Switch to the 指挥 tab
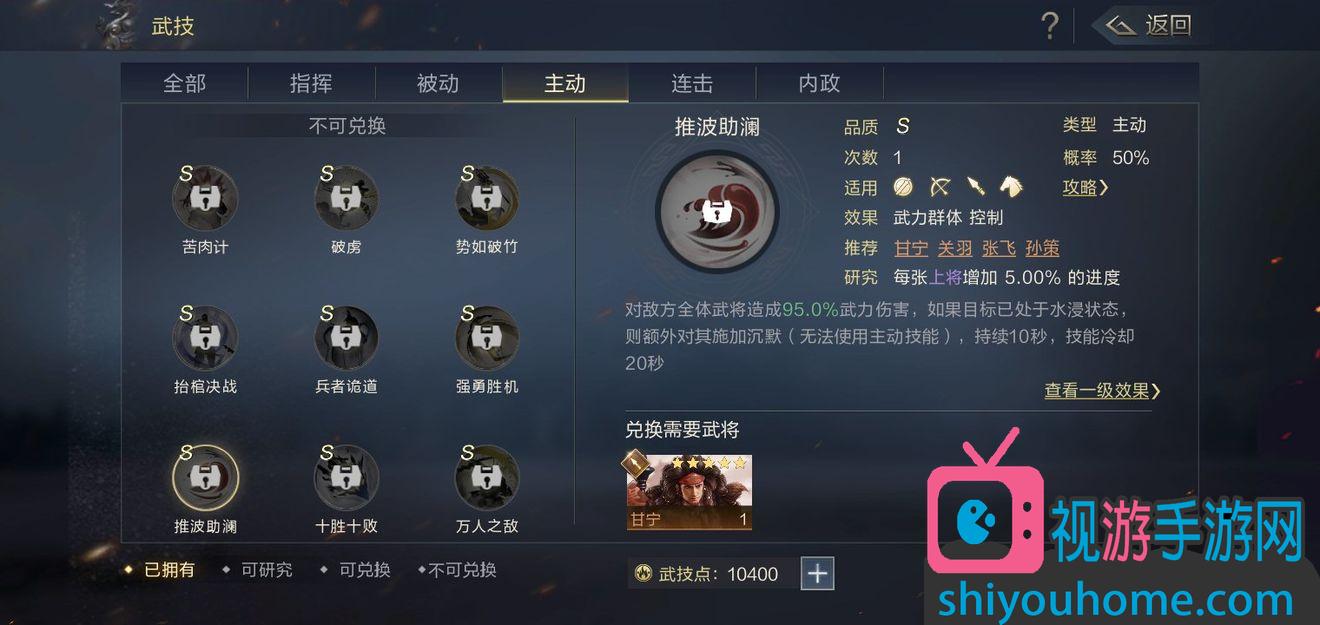The height and width of the screenshot is (625, 1320). coord(311,84)
